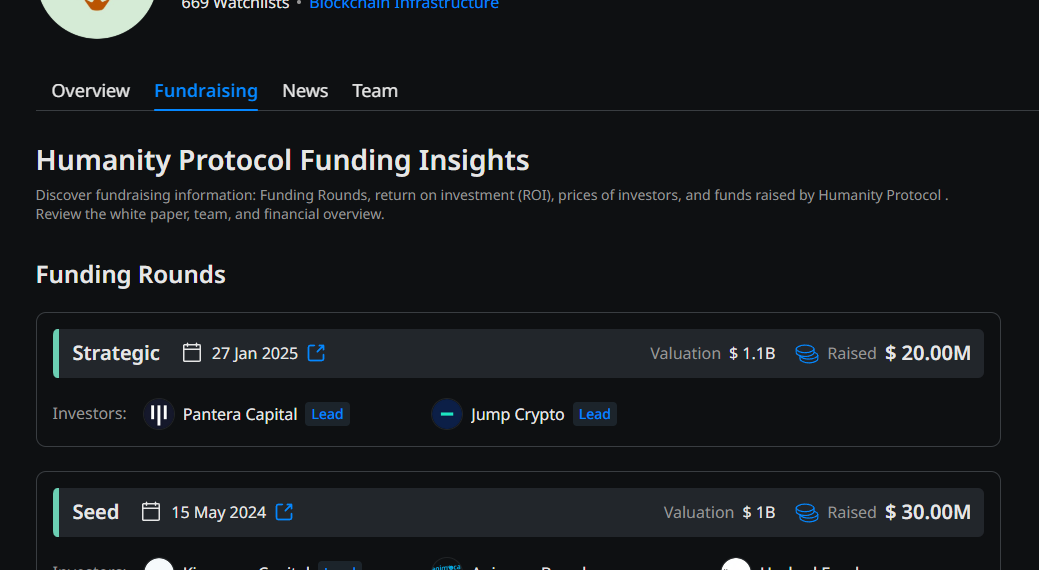Viewport: 1039px width, 570px height.
Task: Click the Lead badge next to Pantera Capital
Action: point(327,414)
